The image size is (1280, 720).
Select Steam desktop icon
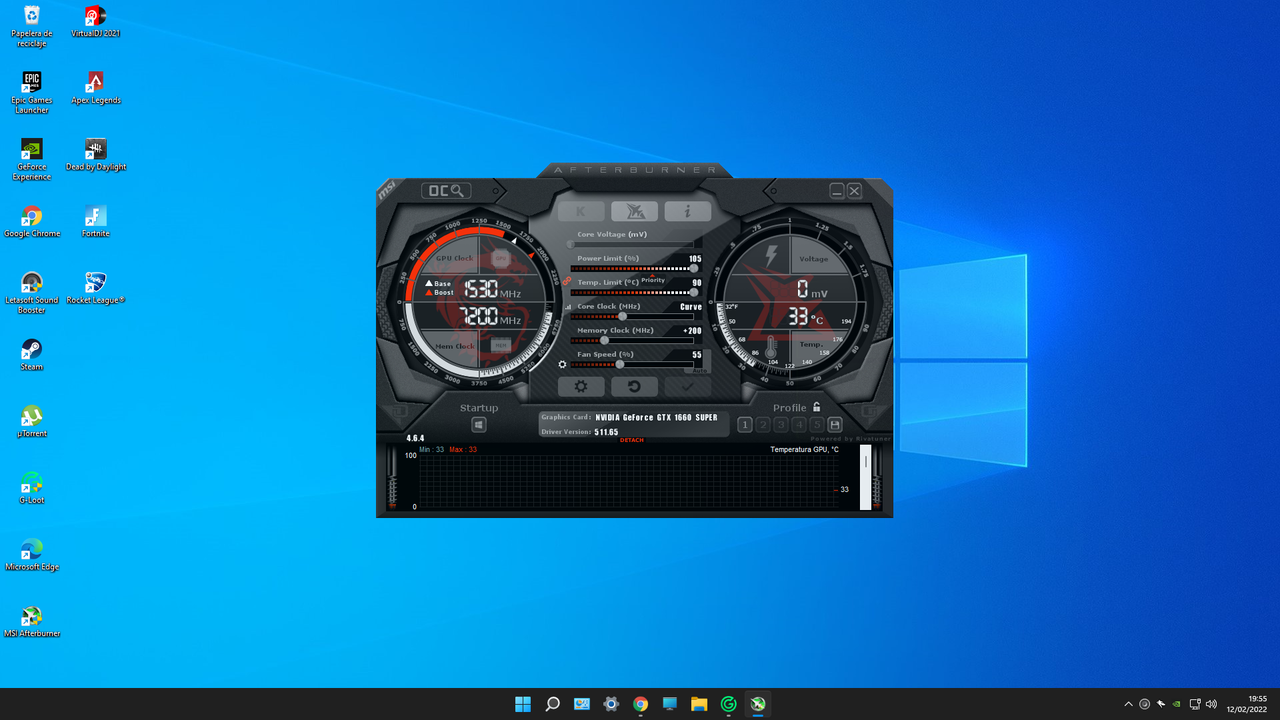[32, 355]
